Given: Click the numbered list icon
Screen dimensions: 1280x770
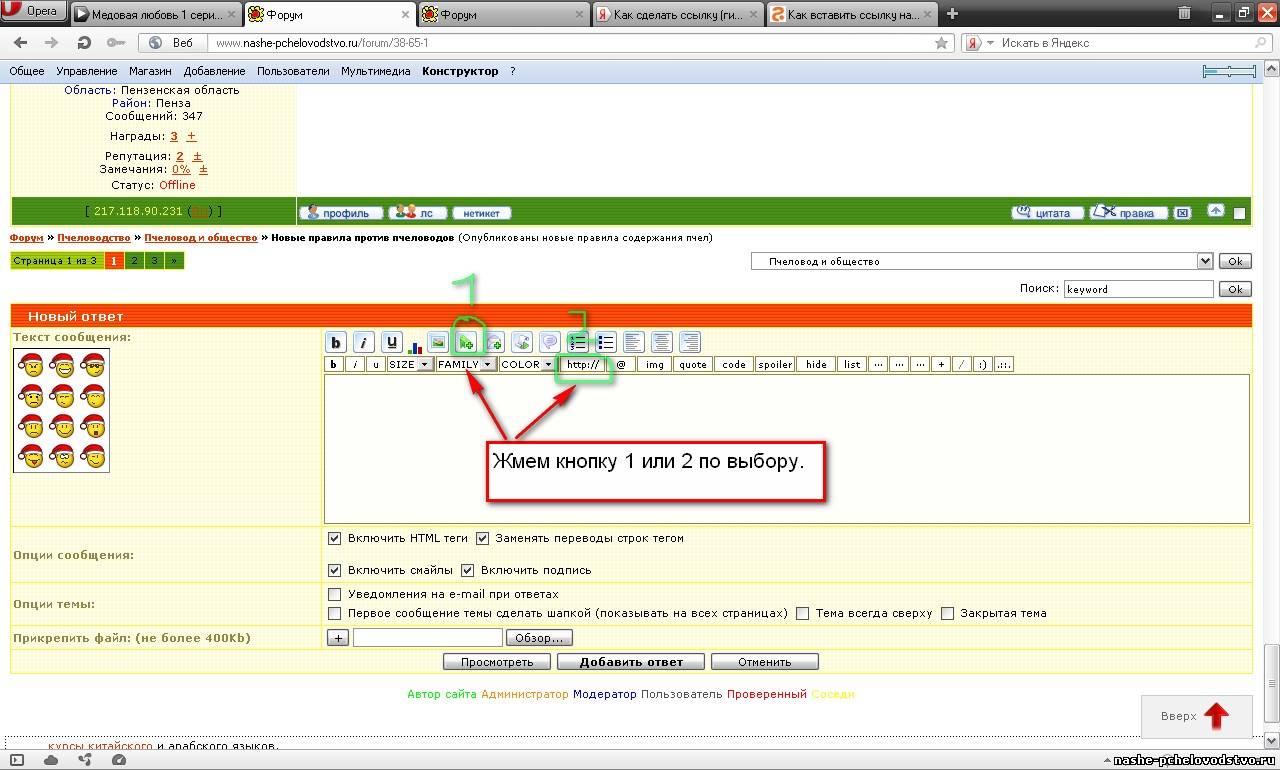Looking at the screenshot, I should pyautogui.click(x=577, y=342).
